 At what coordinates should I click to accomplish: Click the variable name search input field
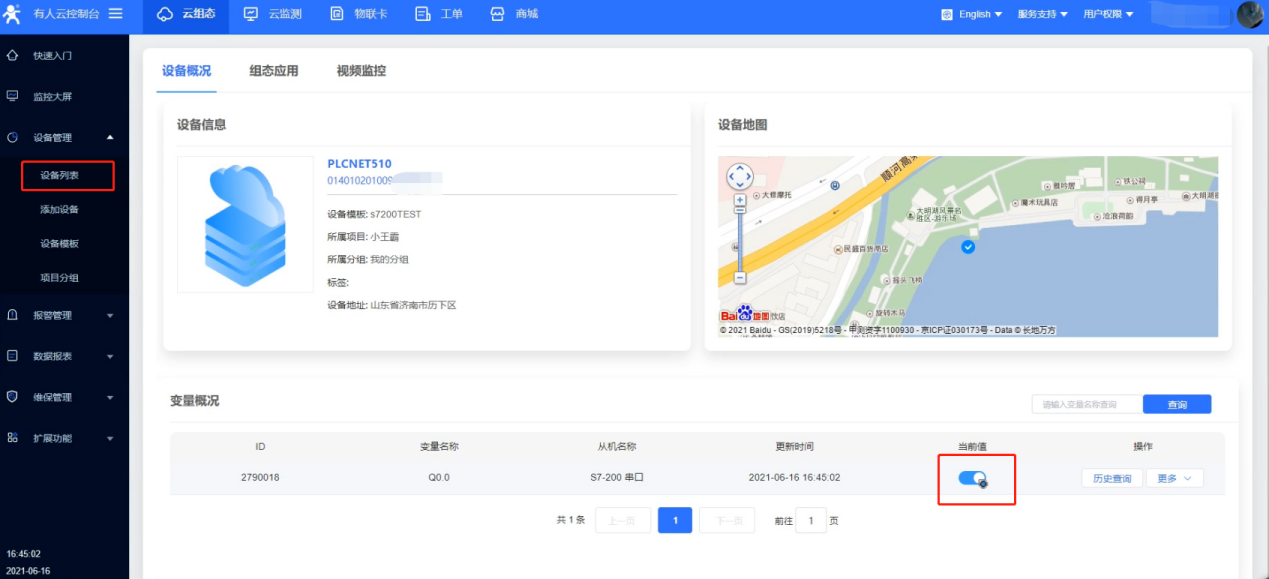(x=1086, y=404)
